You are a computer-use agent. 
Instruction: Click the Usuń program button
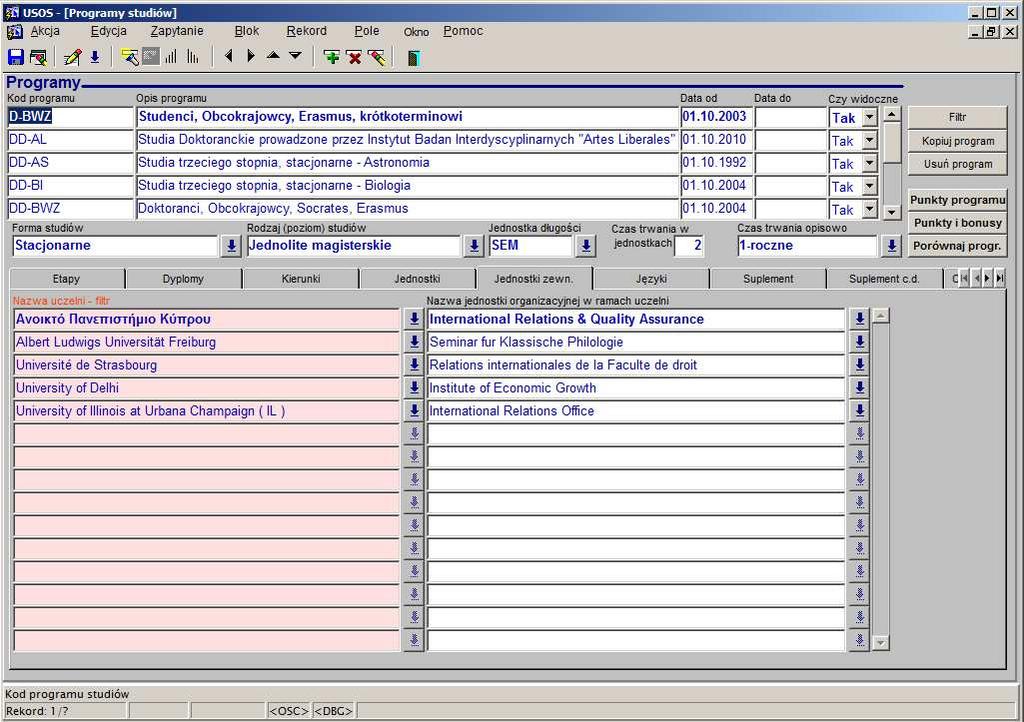coord(957,164)
